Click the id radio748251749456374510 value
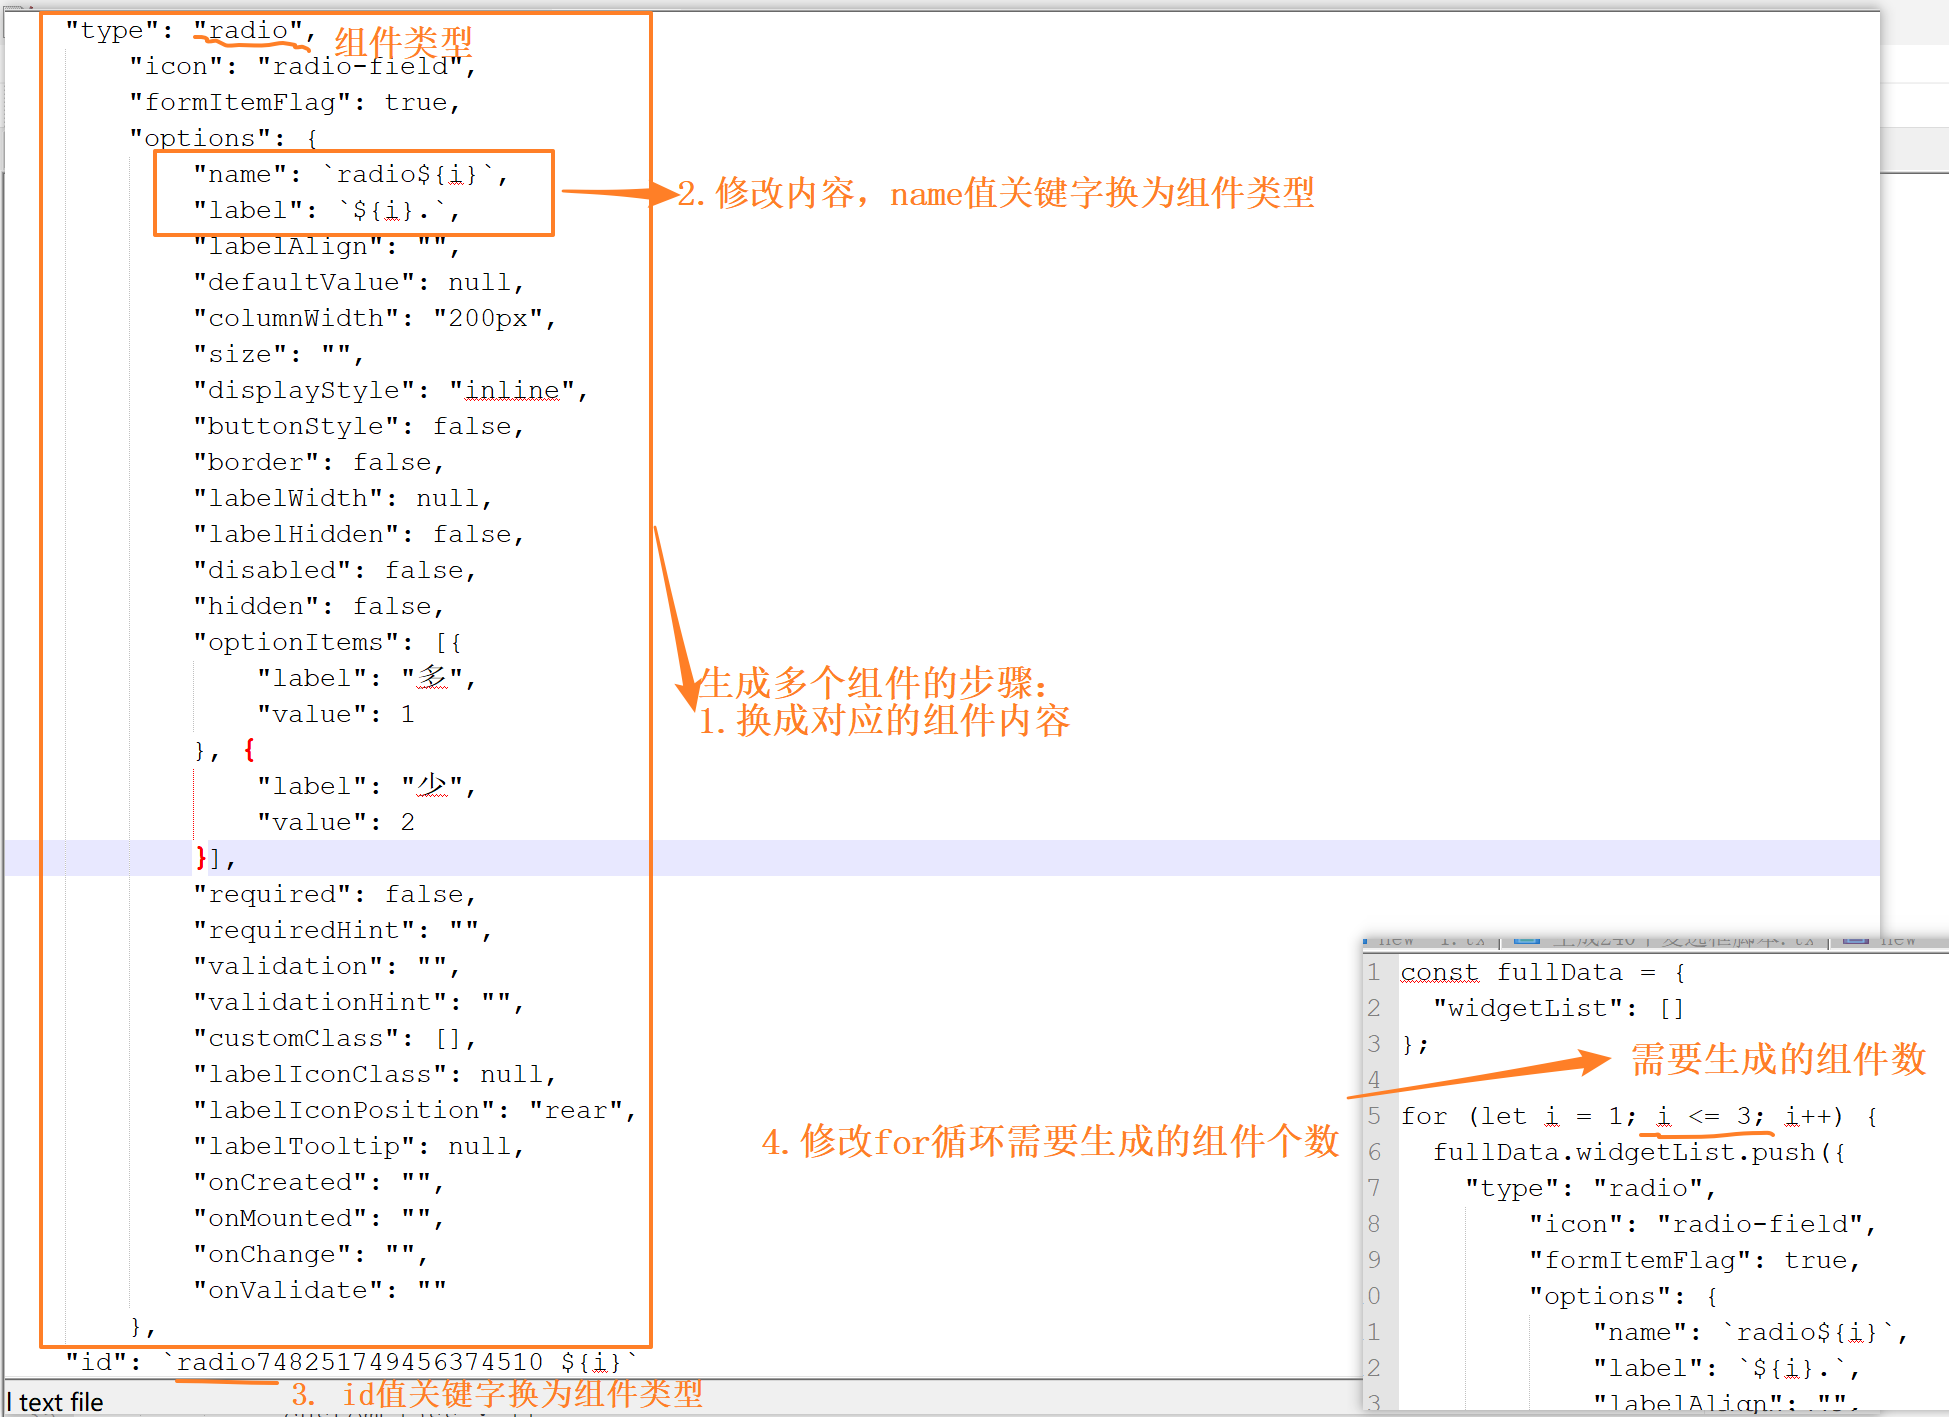 click(359, 1362)
